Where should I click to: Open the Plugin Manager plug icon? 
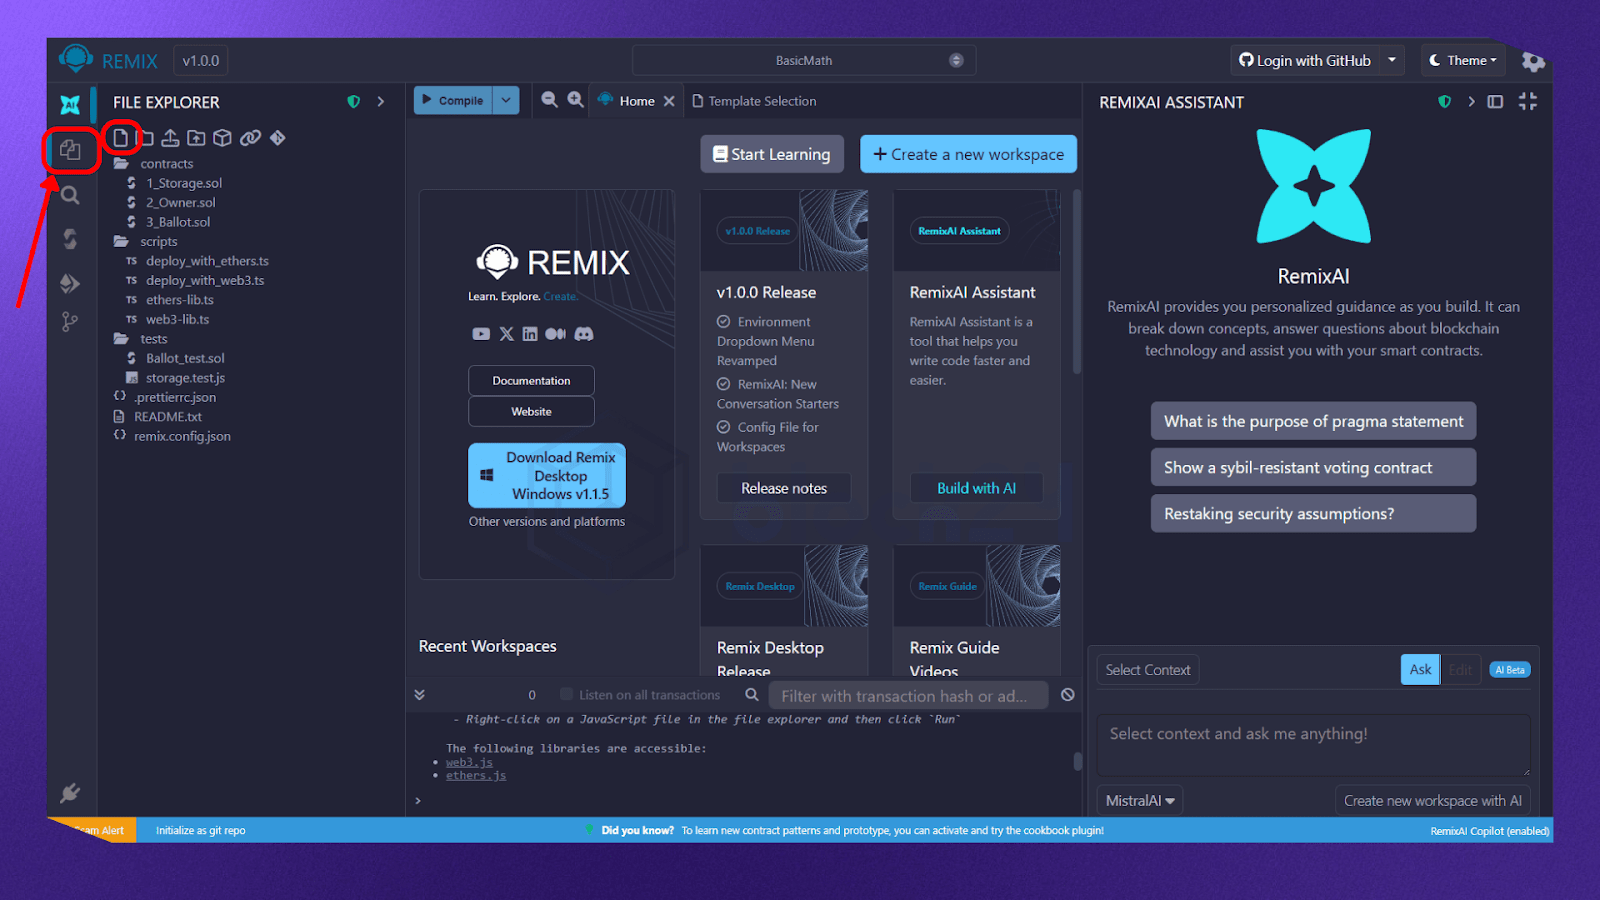click(x=70, y=793)
